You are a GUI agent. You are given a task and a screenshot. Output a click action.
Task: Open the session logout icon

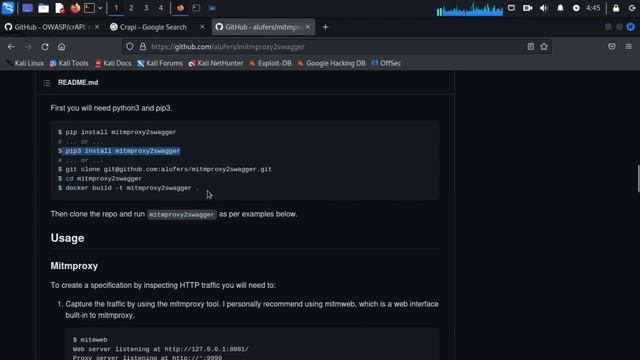click(x=632, y=8)
